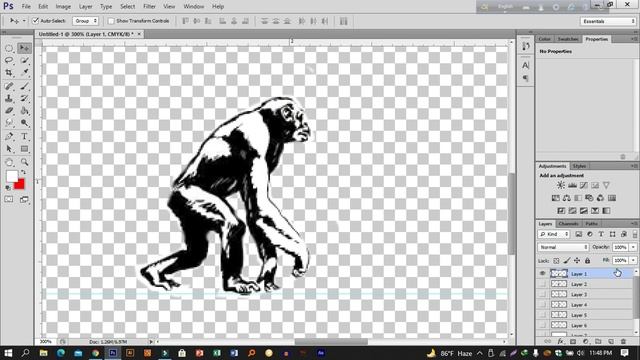Select the History Brush tool
Viewport: 640px width, 360px height.
[x=24, y=98]
